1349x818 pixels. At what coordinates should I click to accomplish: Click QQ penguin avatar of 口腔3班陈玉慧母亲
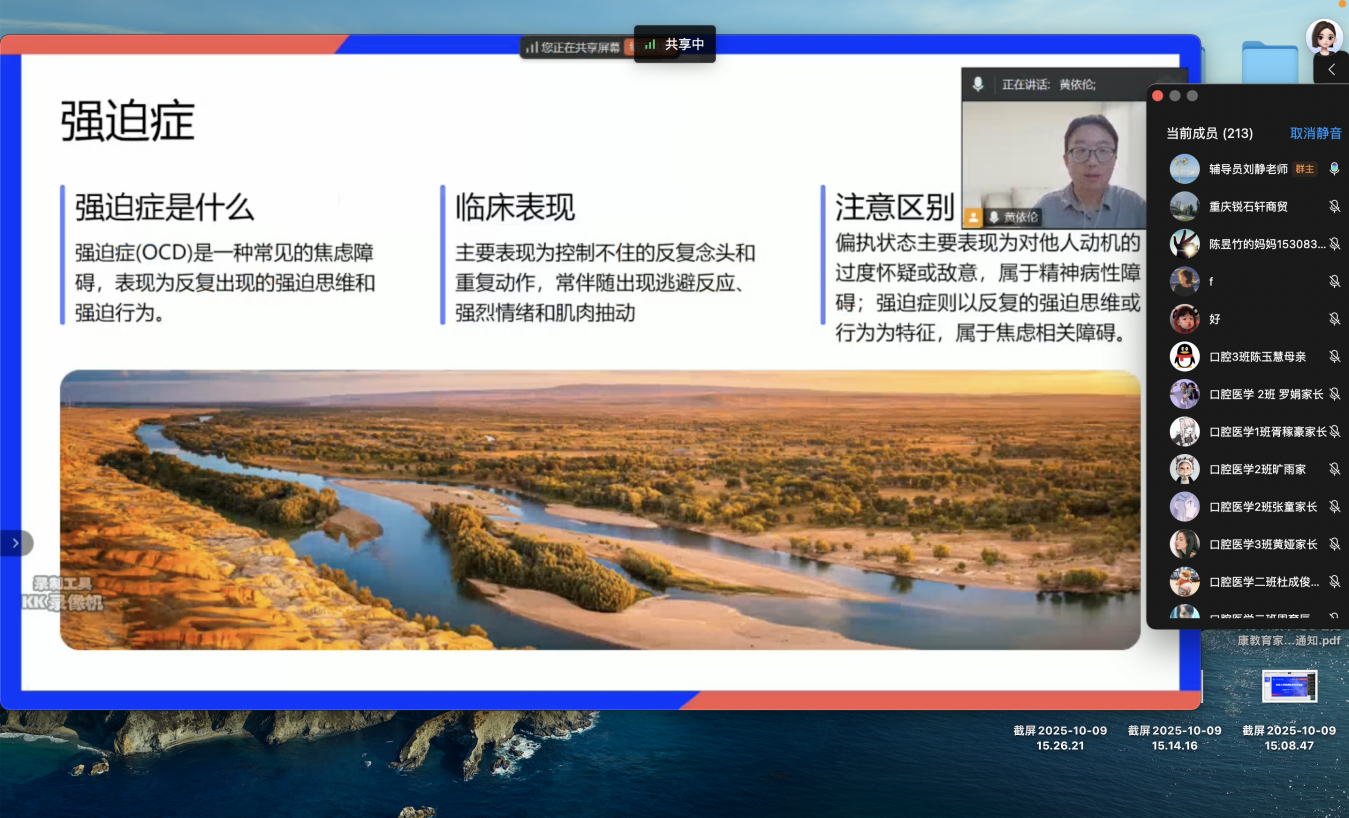(x=1185, y=357)
